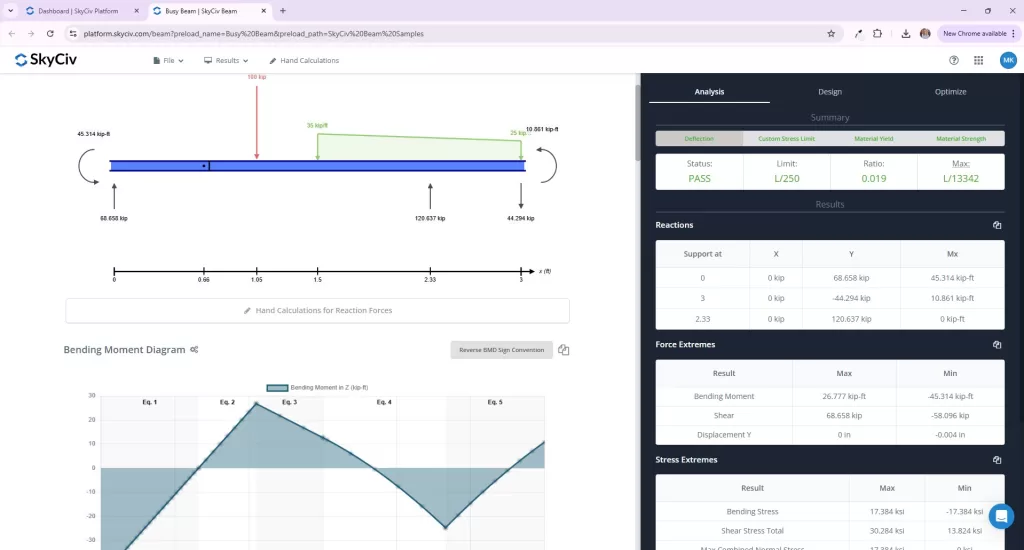Click the 120.637 kip support reaction arrow
Image resolution: width=1024 pixels, height=550 pixels.
pos(430,196)
